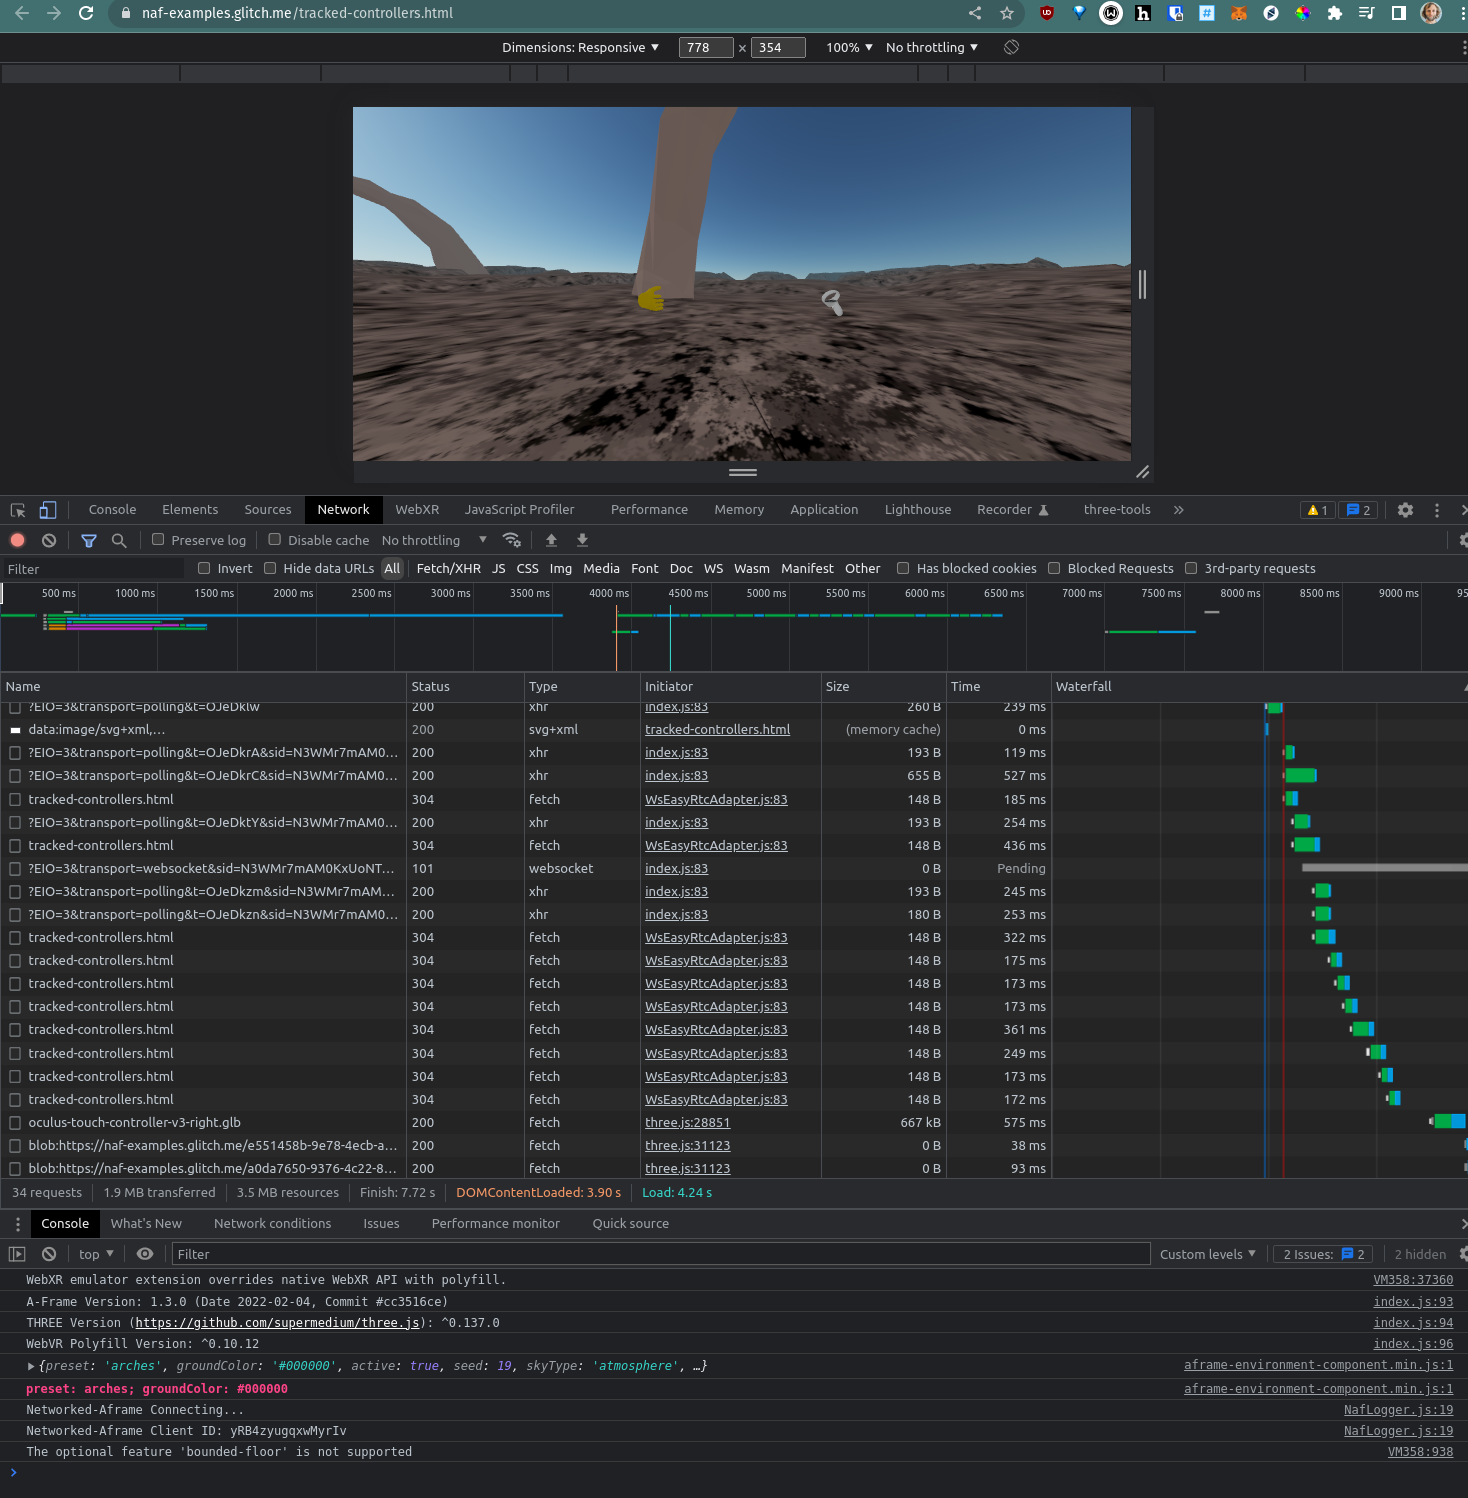
Task: Enable the Preserve log checkbox
Action: point(158,540)
